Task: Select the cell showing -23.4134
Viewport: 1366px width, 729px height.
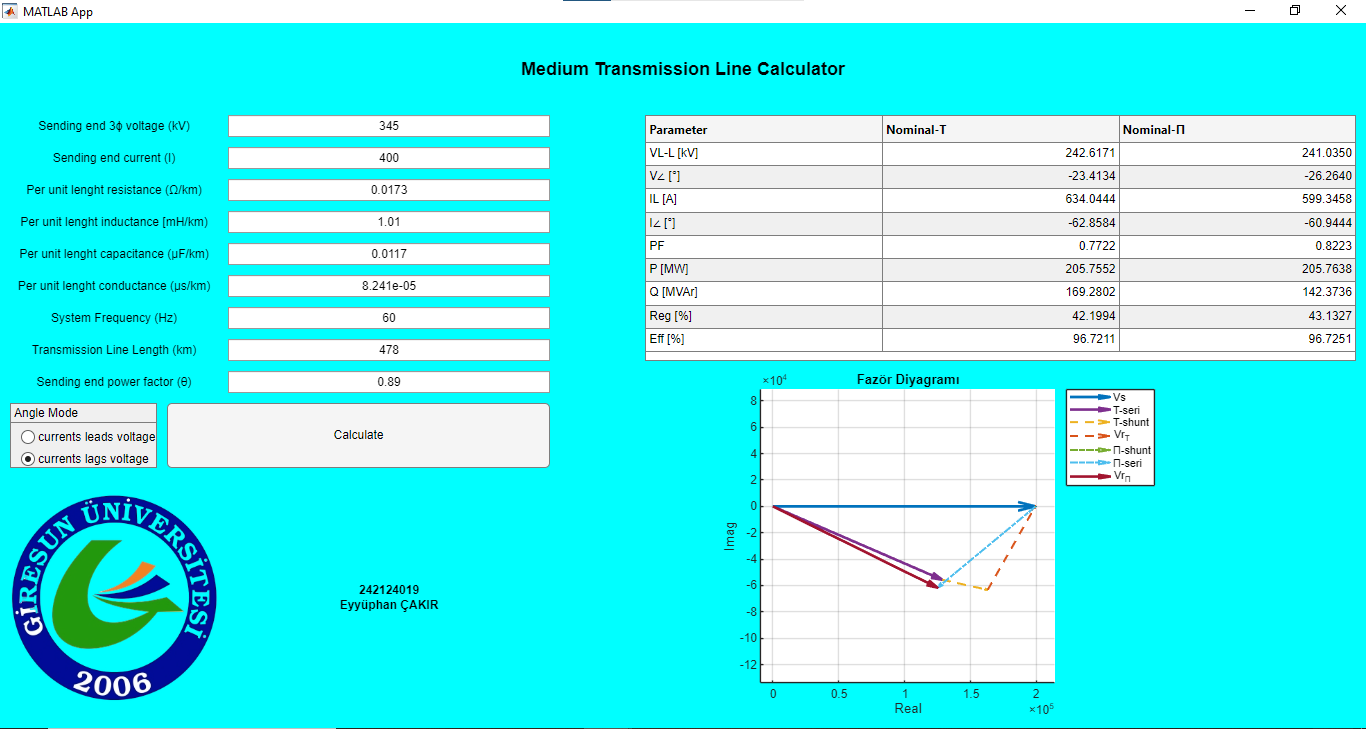Action: [x=1001, y=177]
